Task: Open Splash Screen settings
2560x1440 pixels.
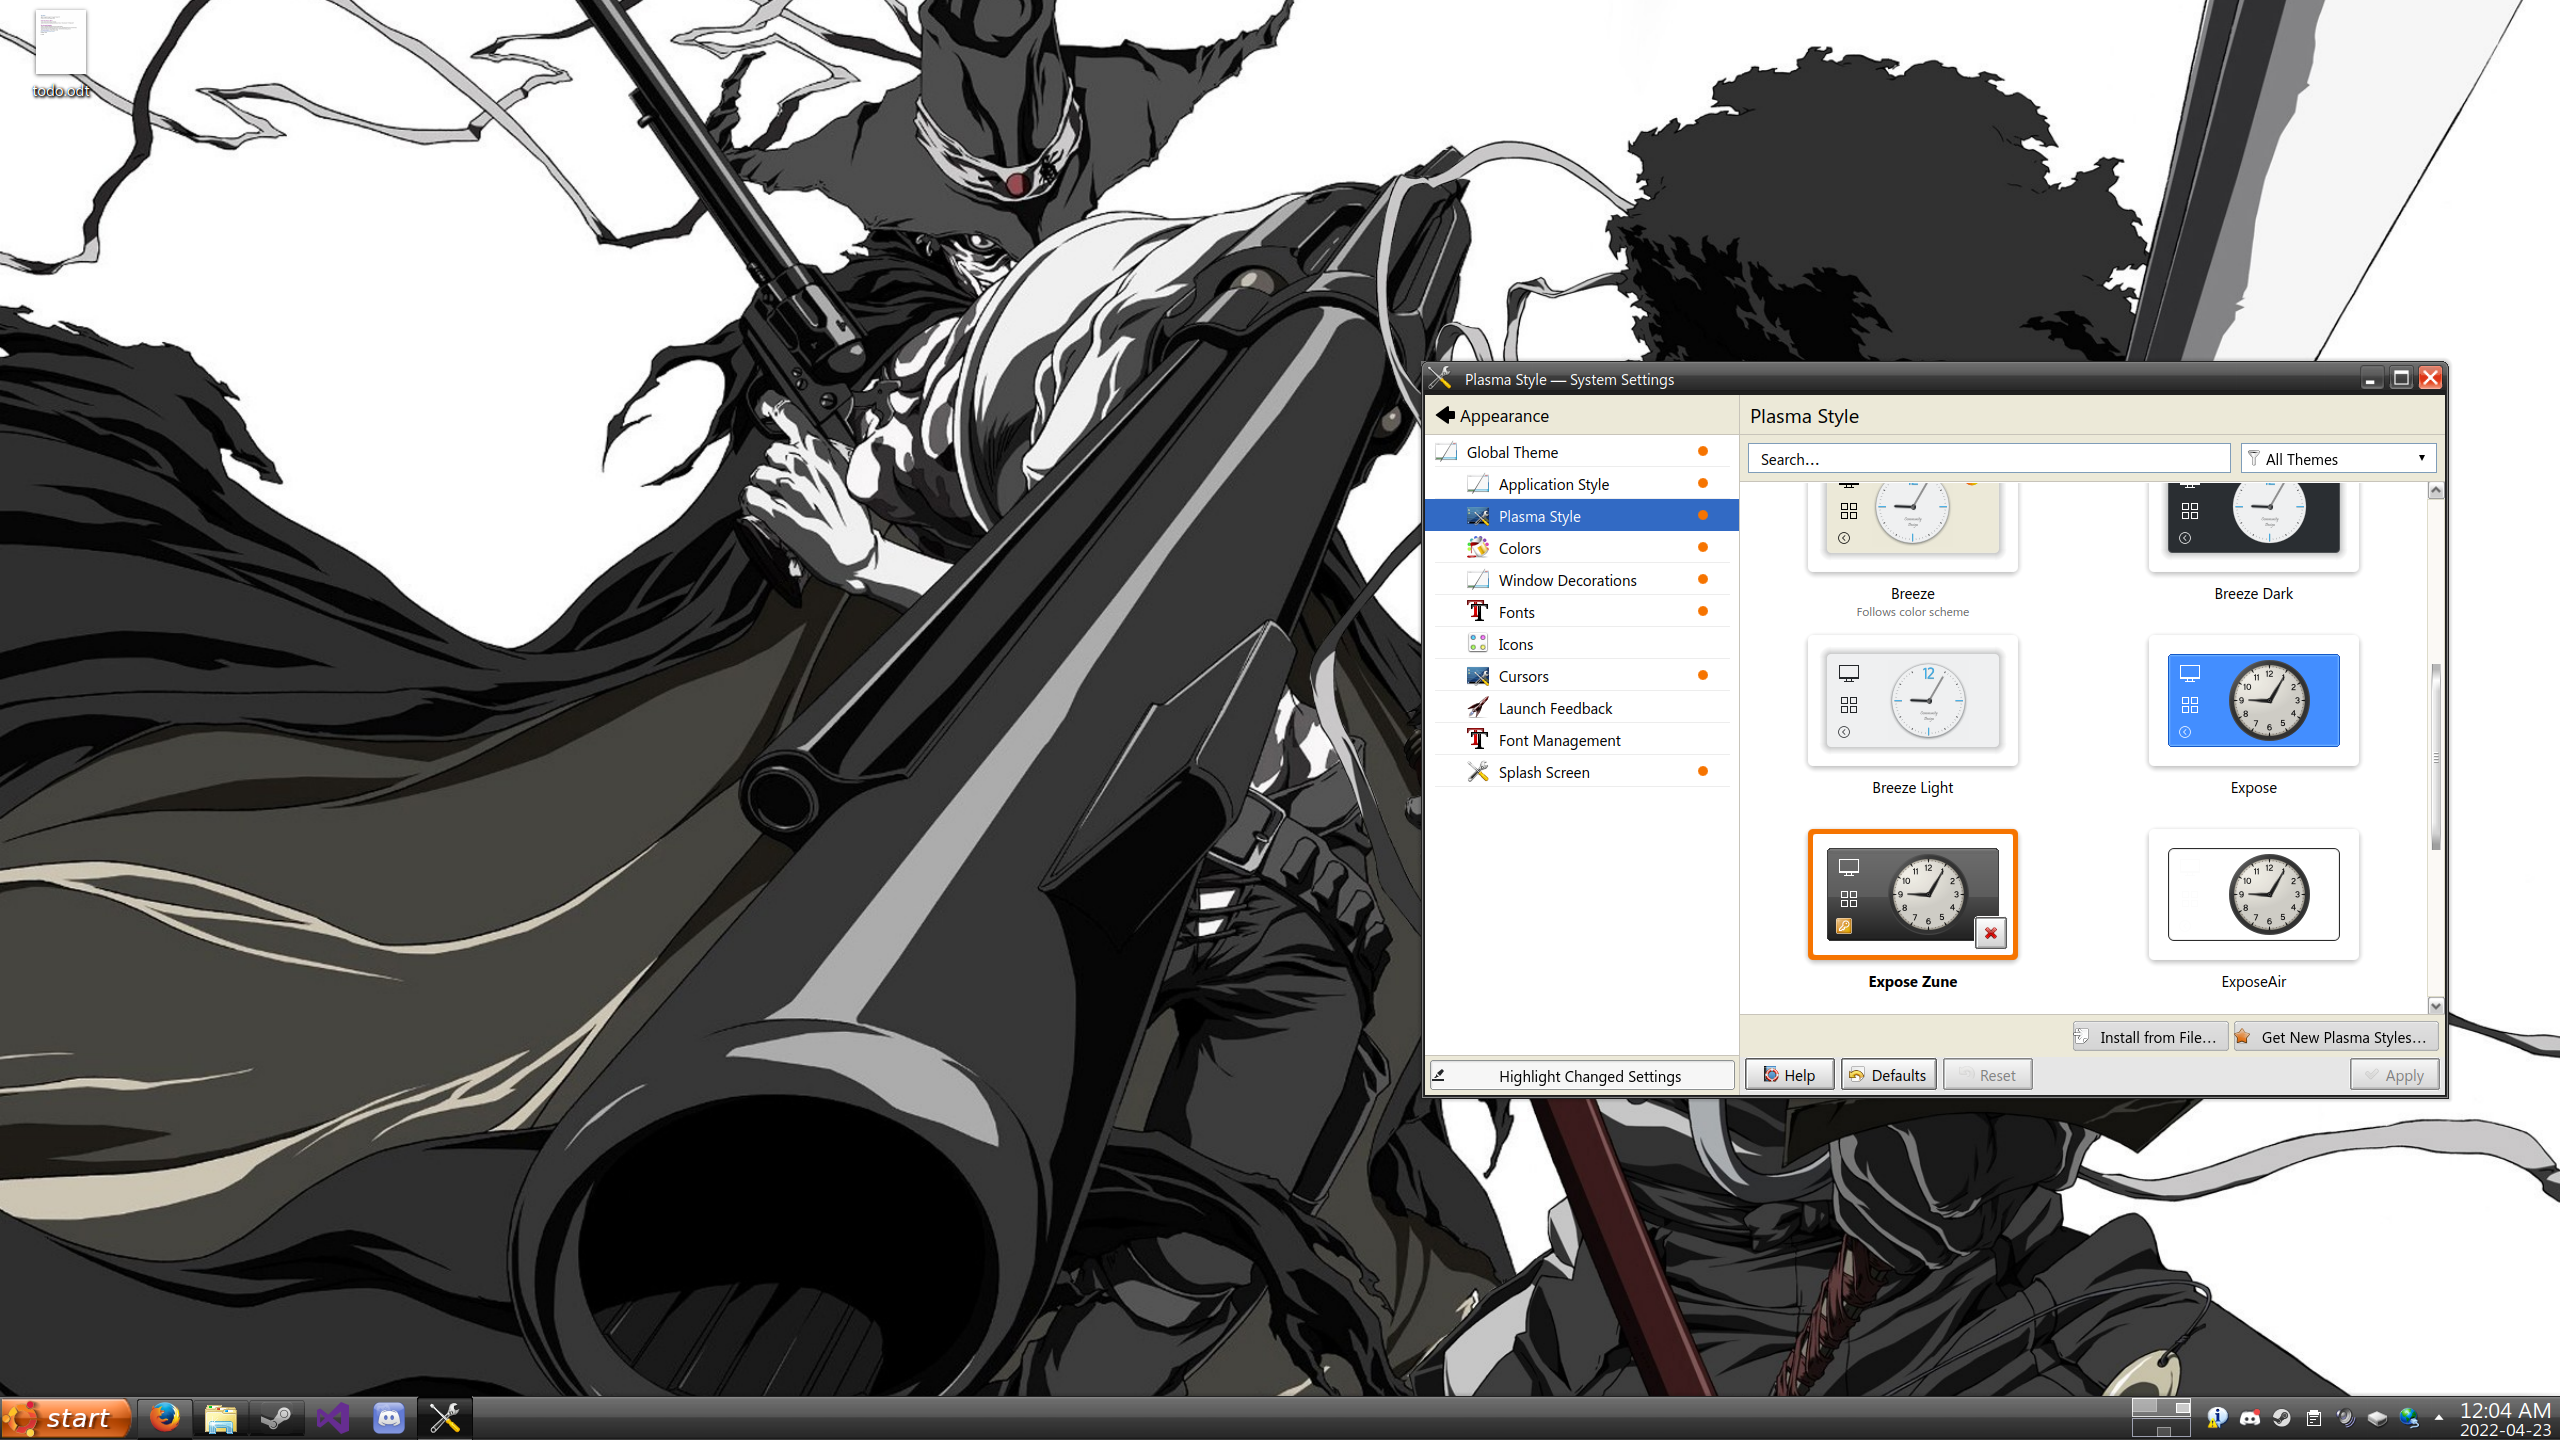Action: tap(1582, 772)
